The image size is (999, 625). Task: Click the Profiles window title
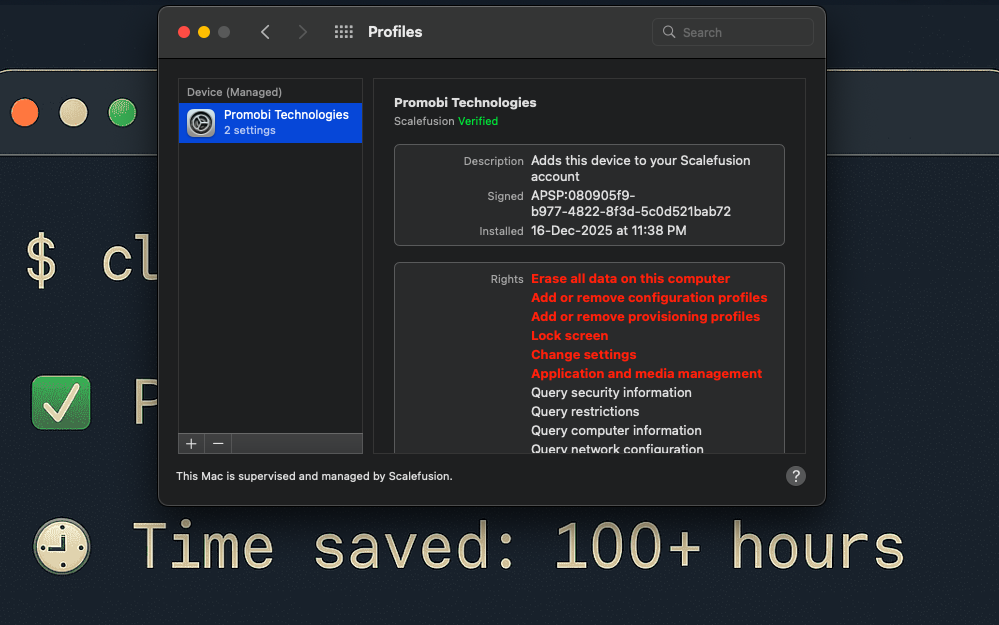[395, 32]
